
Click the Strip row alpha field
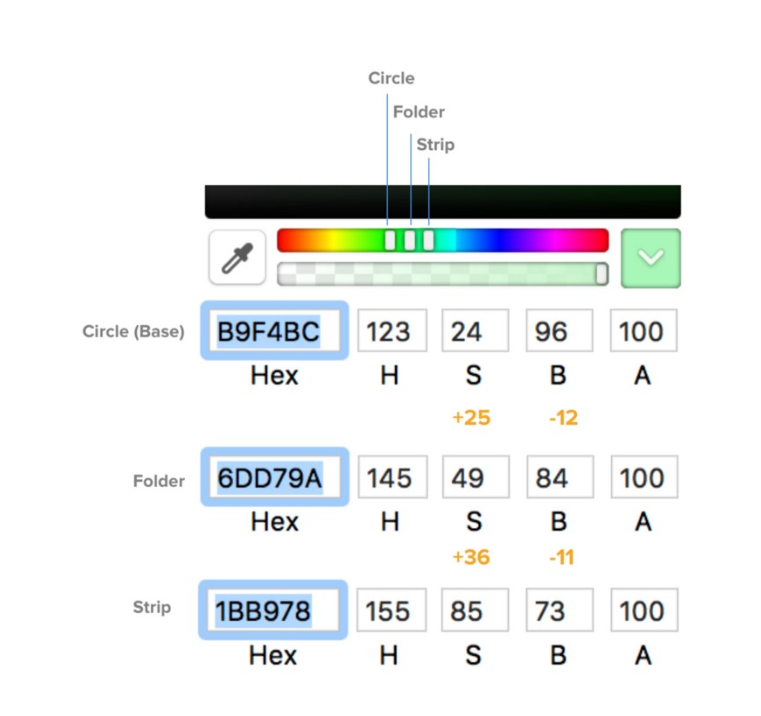pos(645,610)
